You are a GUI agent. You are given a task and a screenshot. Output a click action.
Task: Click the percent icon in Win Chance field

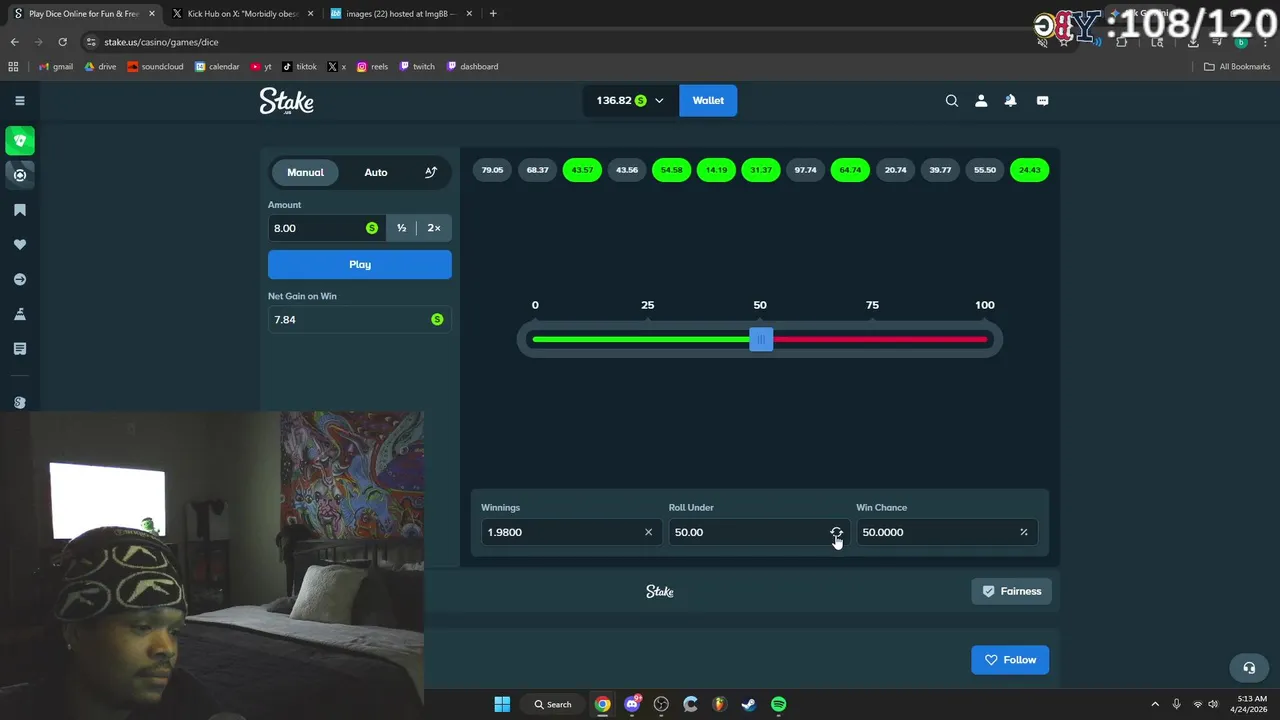[1023, 532]
